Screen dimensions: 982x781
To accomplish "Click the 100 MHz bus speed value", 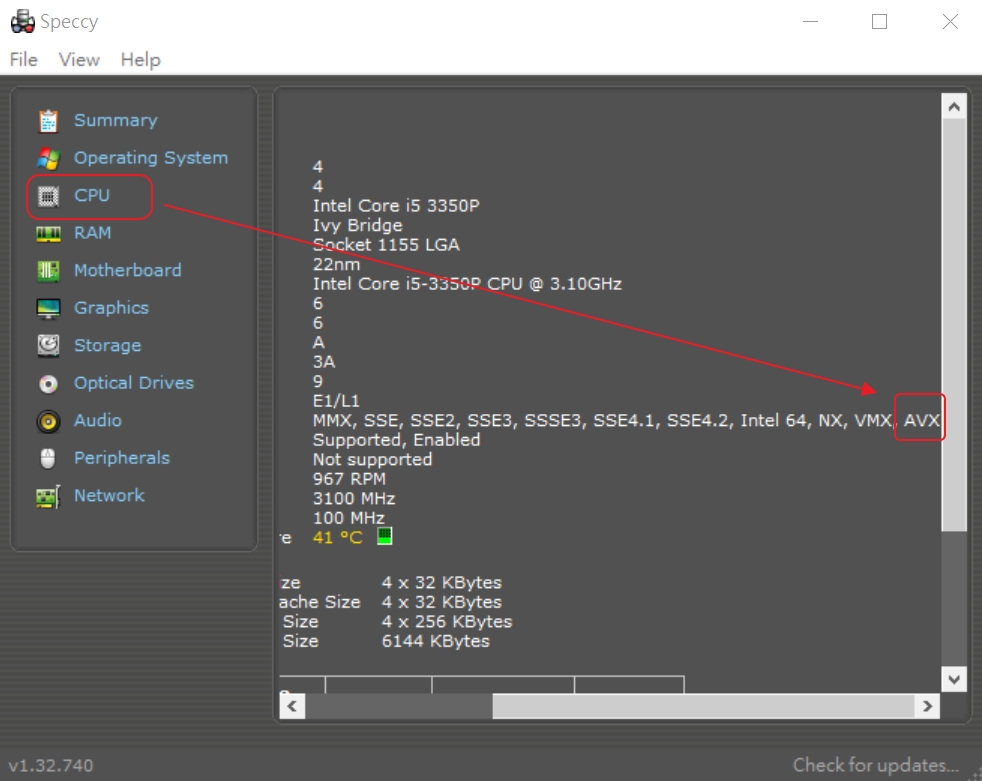I will [x=349, y=518].
